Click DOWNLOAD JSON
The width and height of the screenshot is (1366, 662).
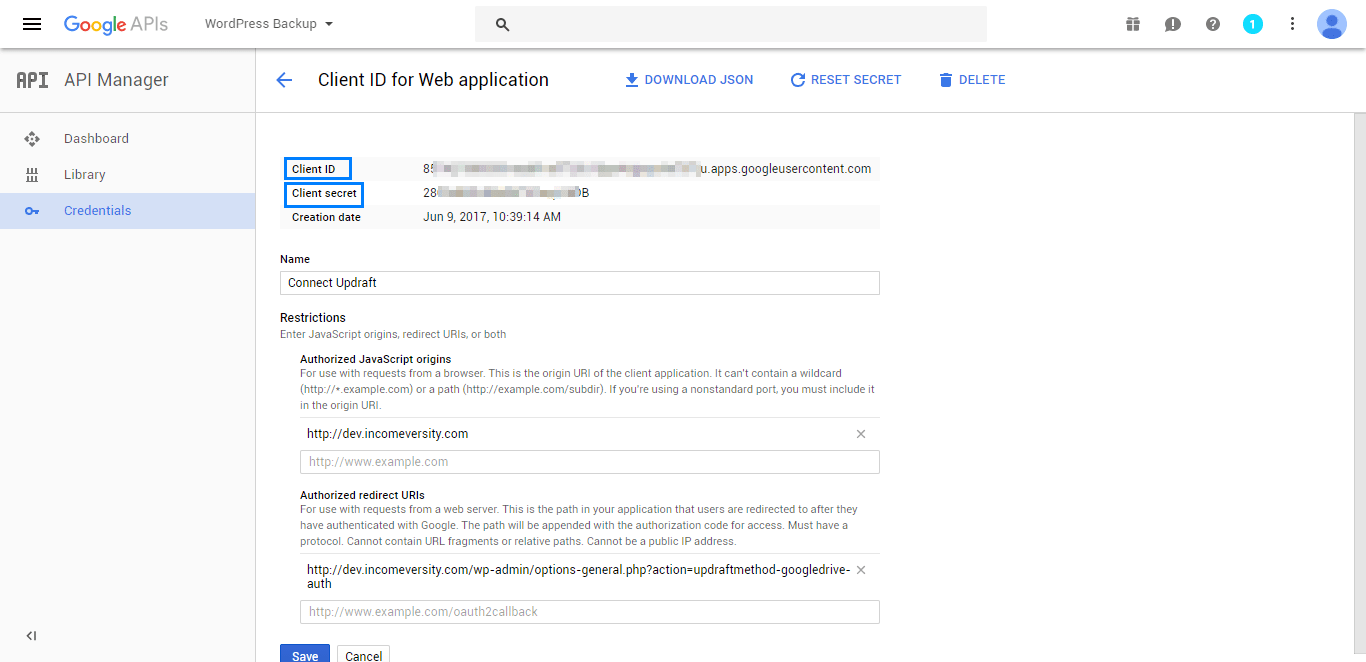689,80
